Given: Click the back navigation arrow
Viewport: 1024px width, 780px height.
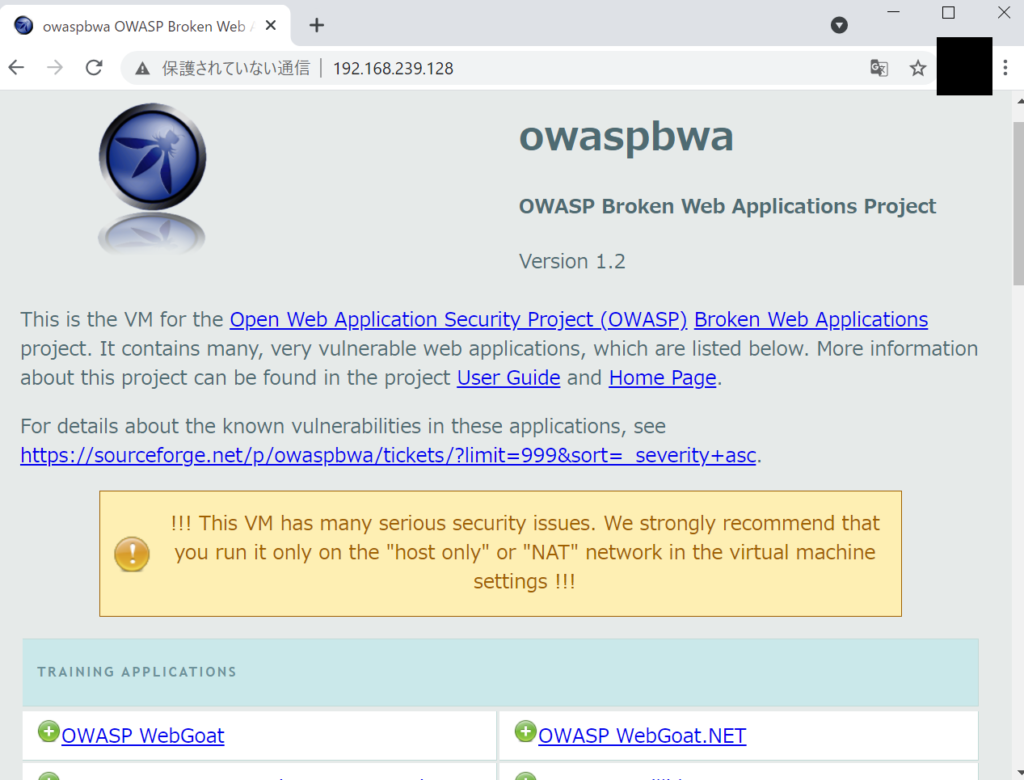Looking at the screenshot, I should click(16, 67).
